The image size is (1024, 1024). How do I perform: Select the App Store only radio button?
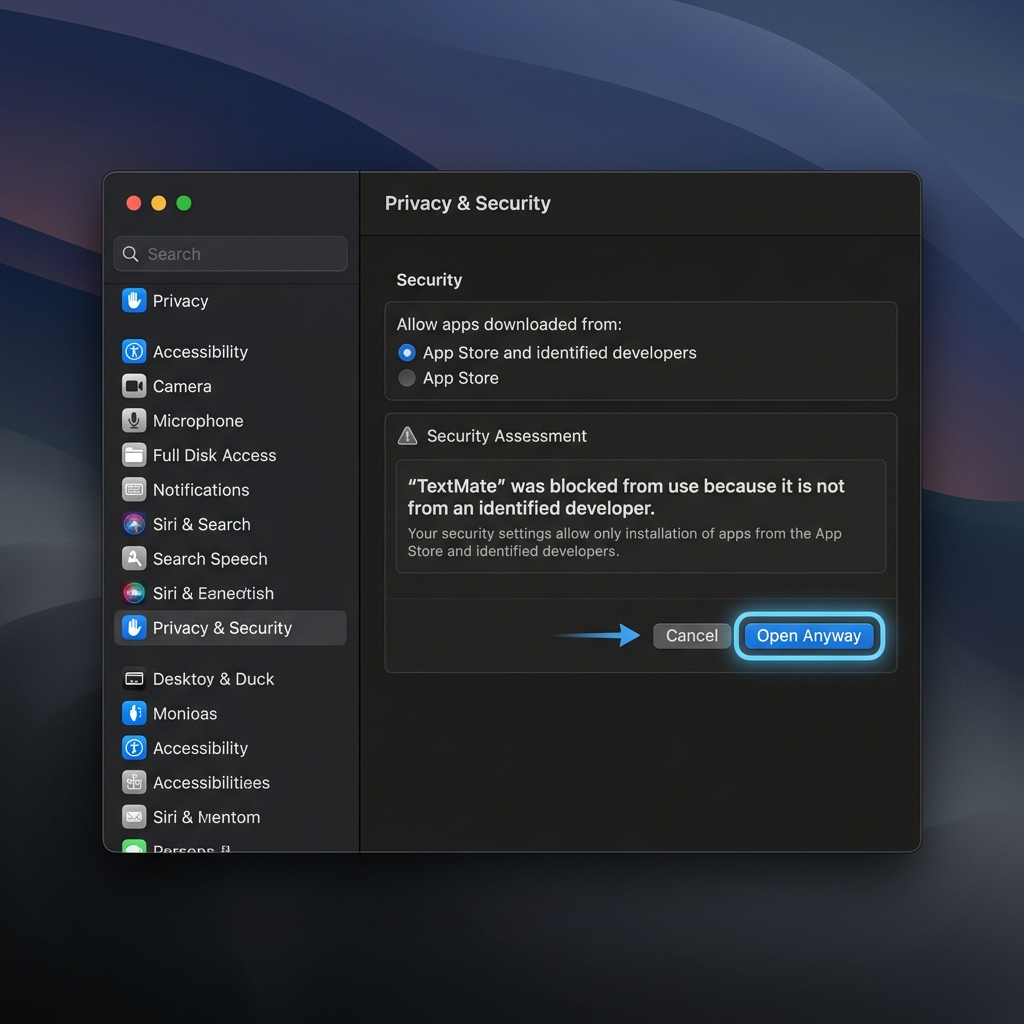coord(407,378)
